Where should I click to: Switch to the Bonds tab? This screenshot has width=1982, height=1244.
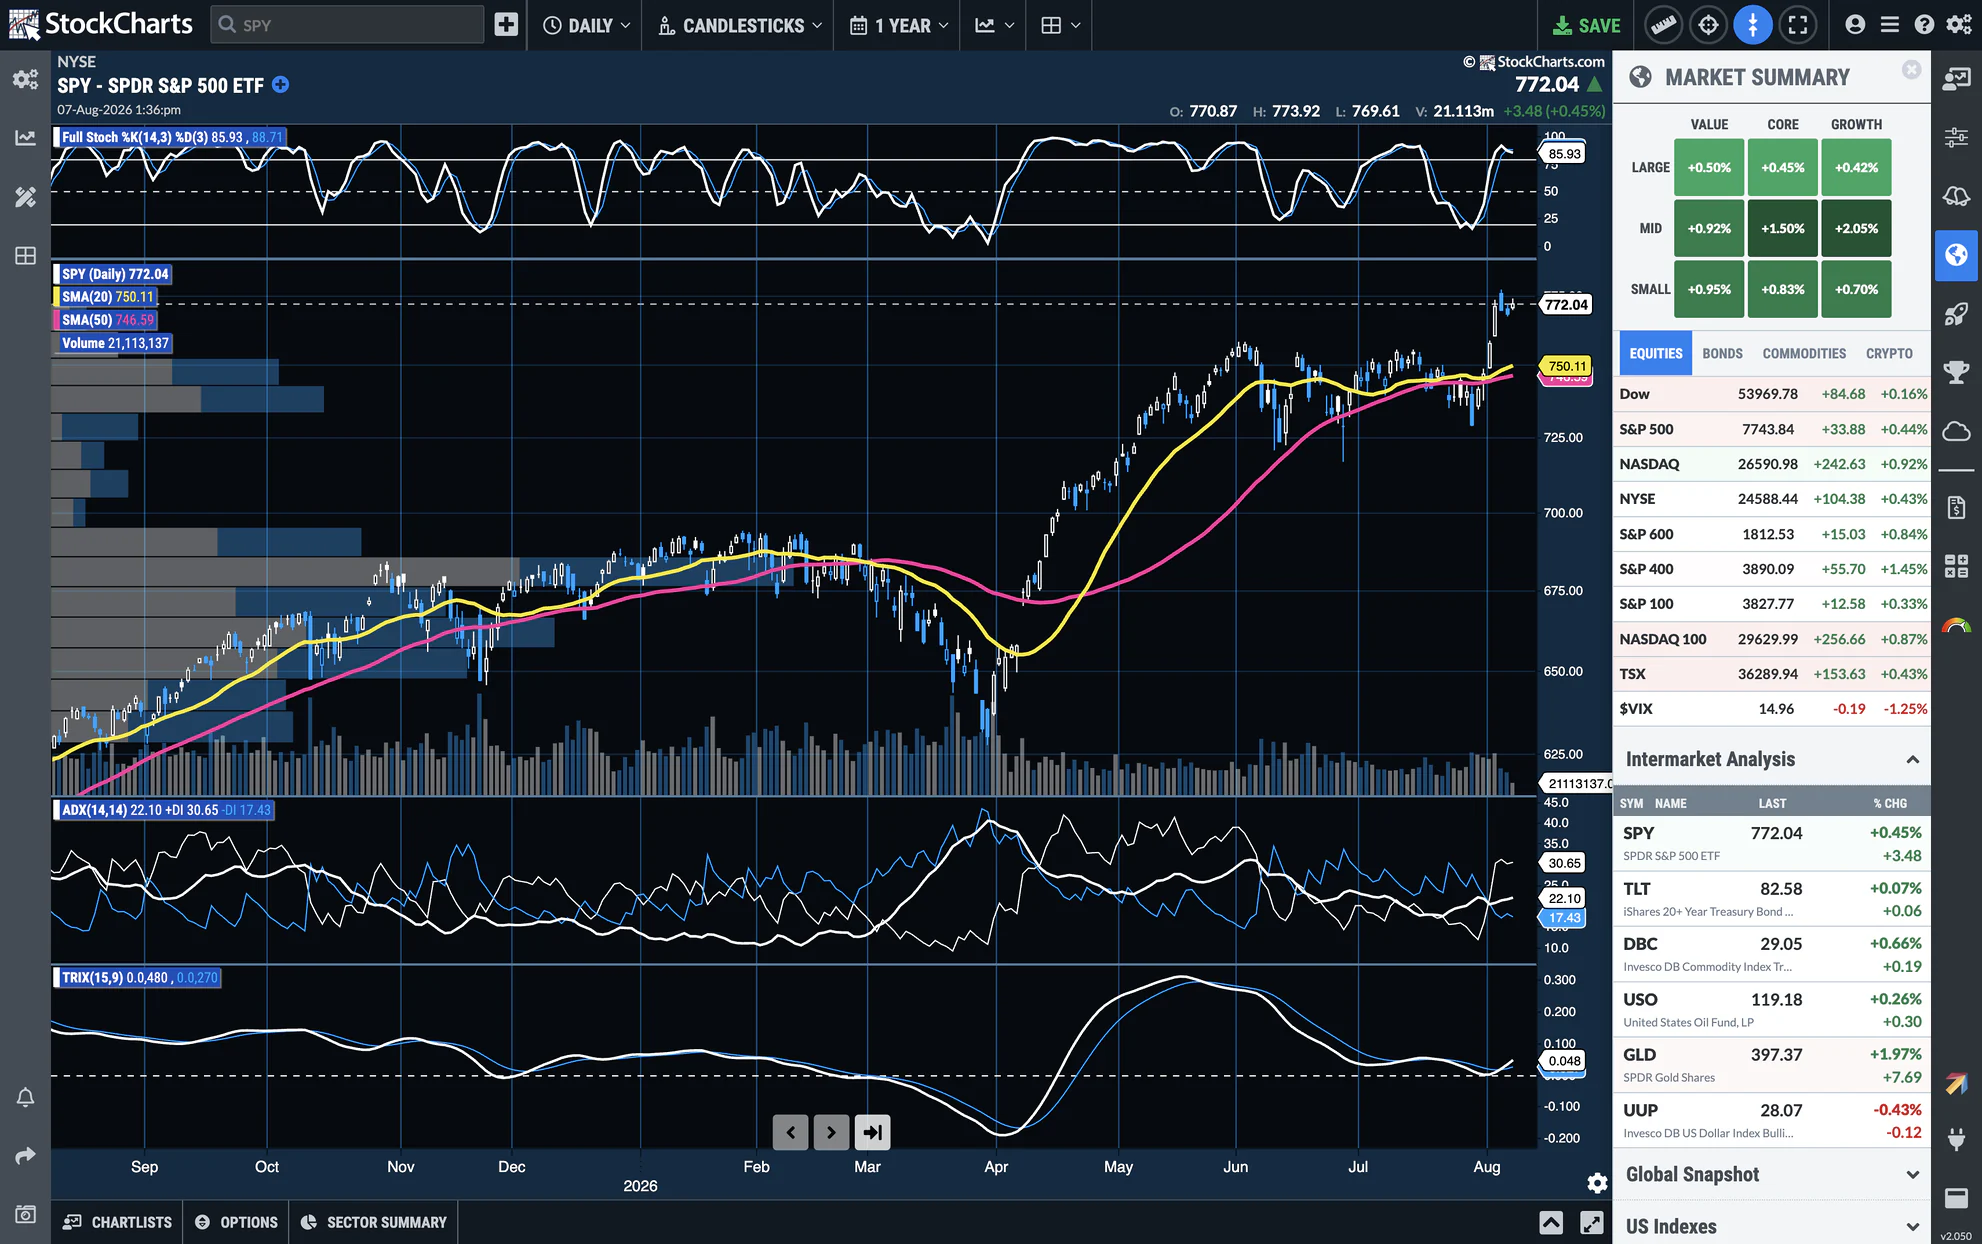tap(1722, 354)
